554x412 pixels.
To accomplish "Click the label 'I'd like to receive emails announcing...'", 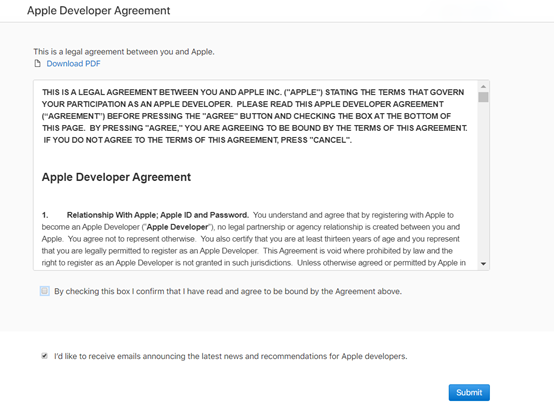I will (230, 356).
